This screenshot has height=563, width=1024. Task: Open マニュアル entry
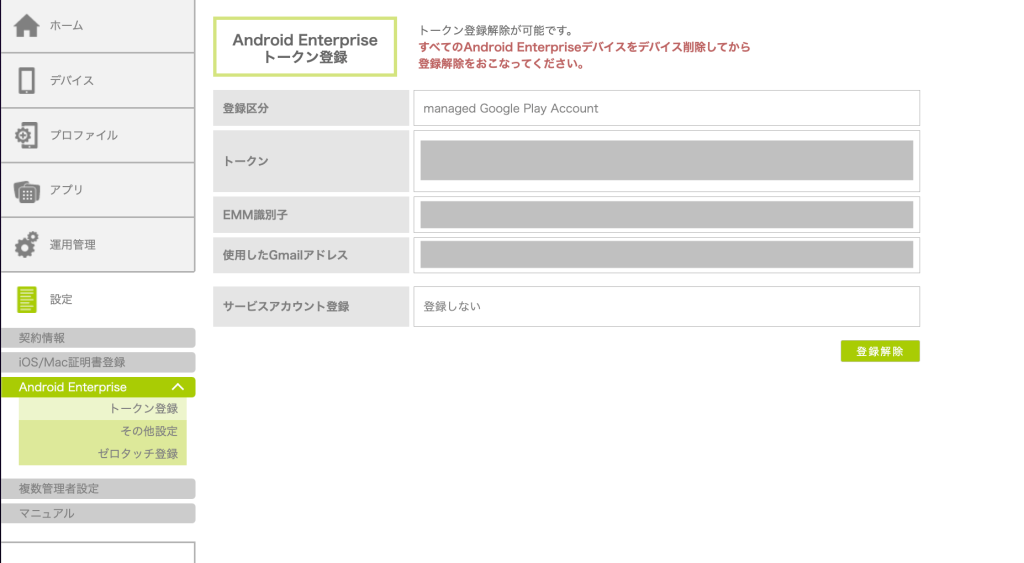pos(98,513)
